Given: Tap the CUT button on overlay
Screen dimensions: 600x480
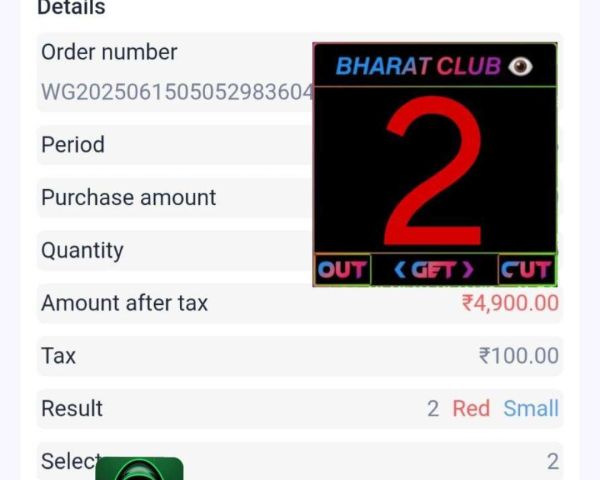Looking at the screenshot, I should coord(527,269).
